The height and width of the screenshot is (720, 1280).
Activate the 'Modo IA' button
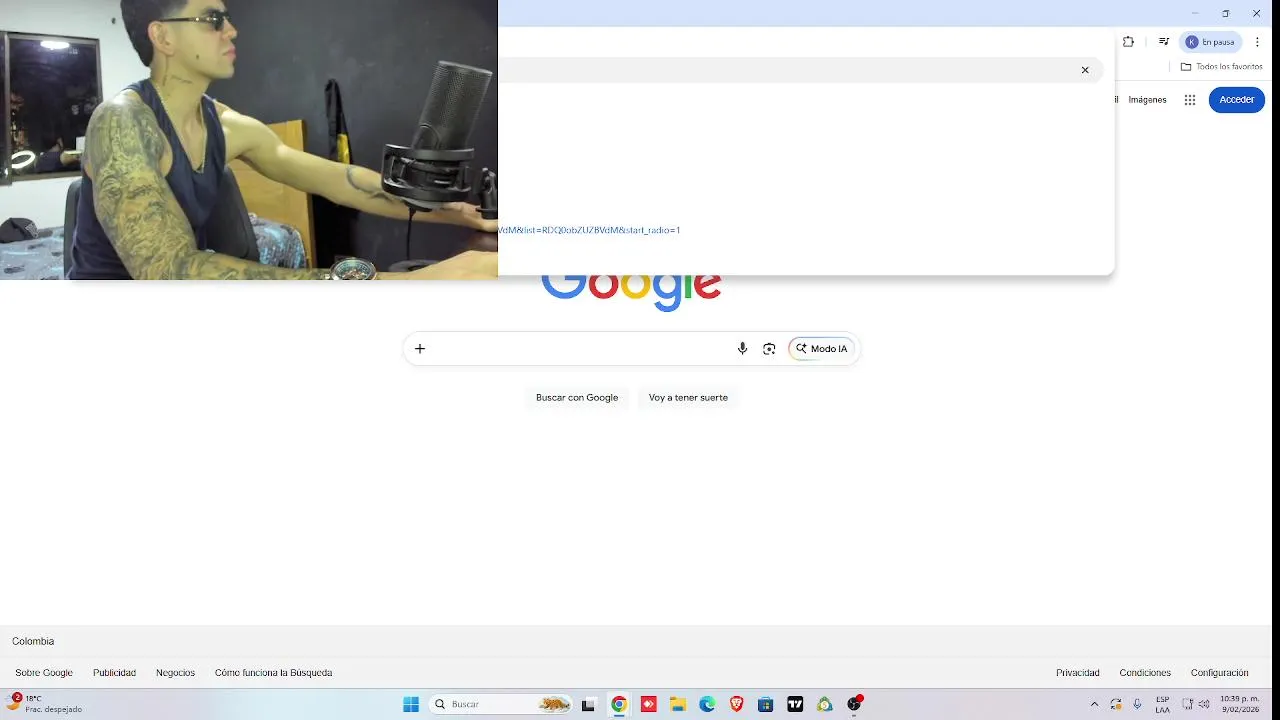coord(821,349)
